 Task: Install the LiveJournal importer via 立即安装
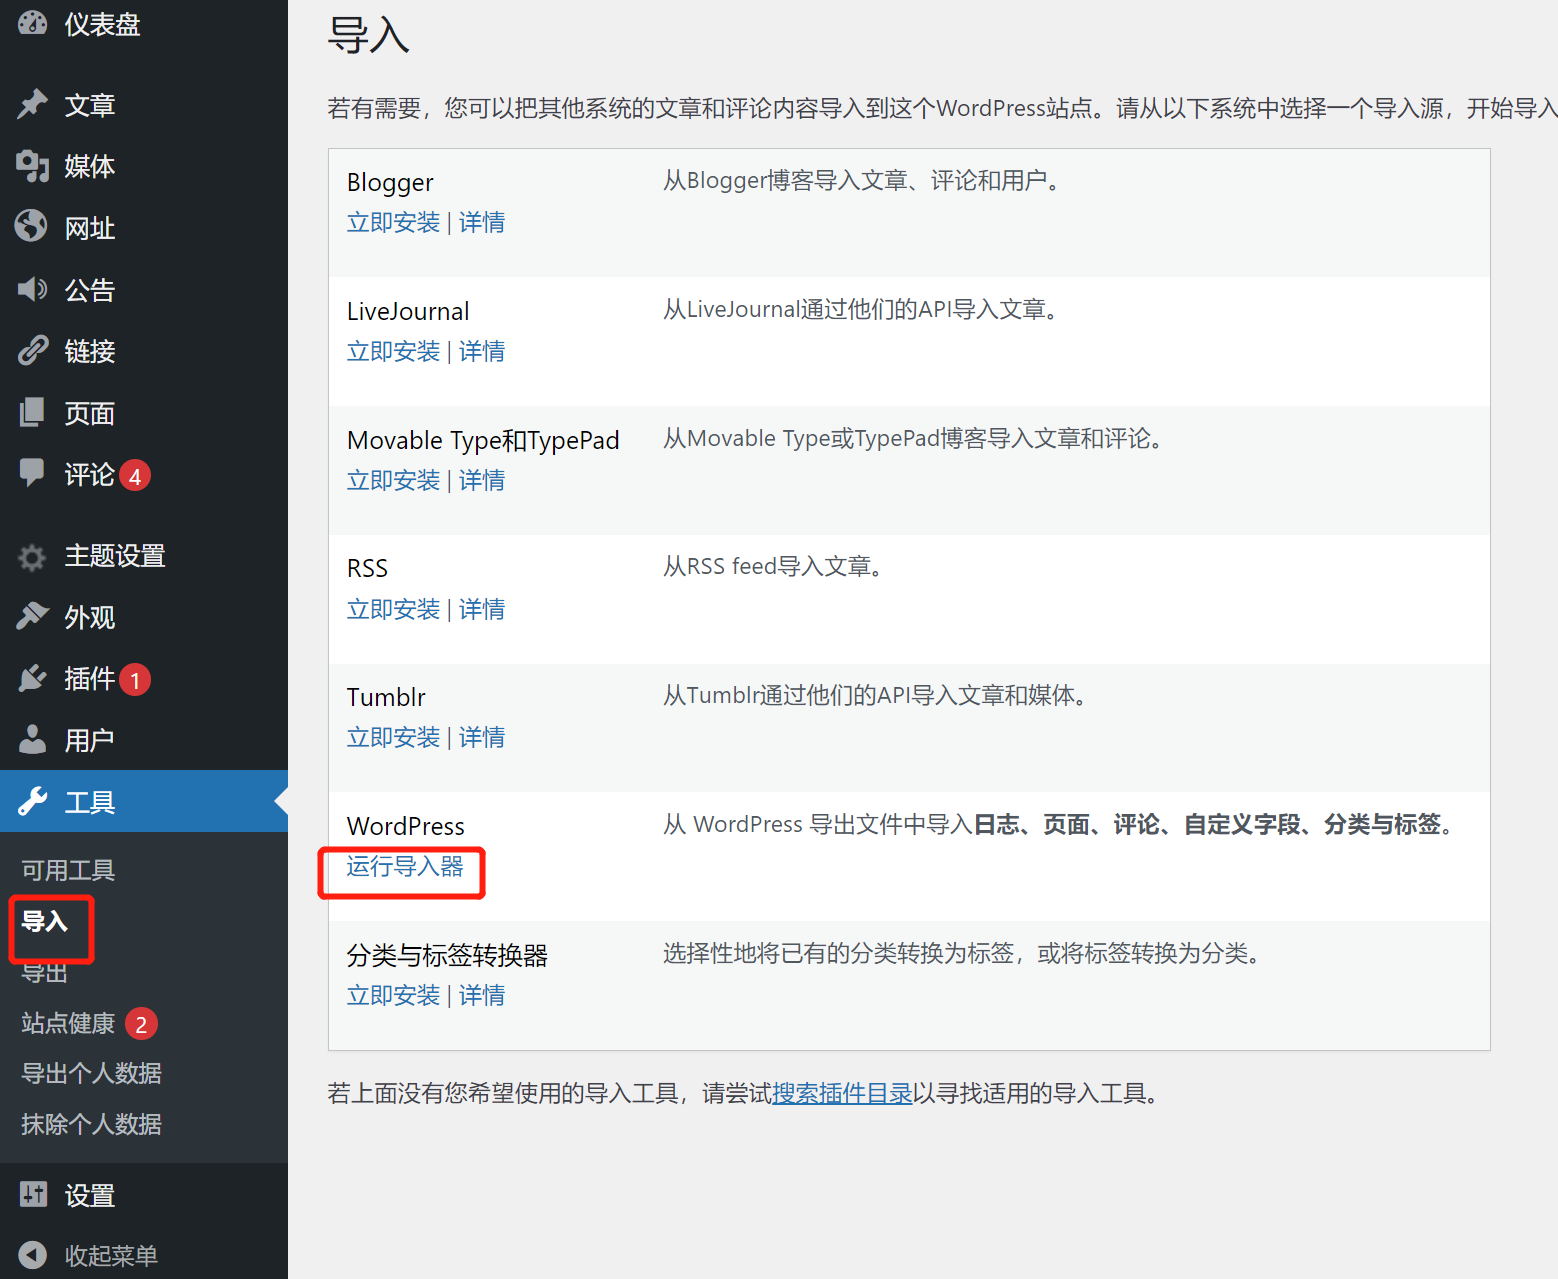coord(393,351)
